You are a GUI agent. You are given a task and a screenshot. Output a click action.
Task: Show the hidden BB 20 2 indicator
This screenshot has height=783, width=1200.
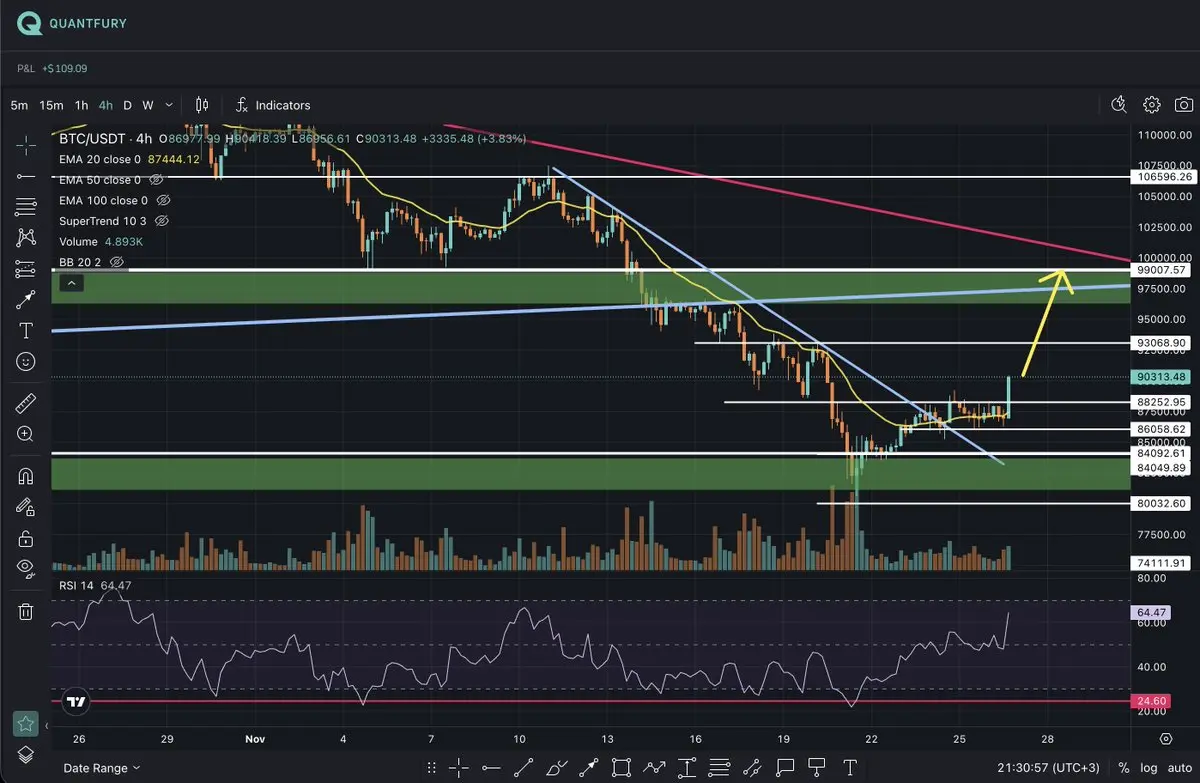pyautogui.click(x=116, y=262)
